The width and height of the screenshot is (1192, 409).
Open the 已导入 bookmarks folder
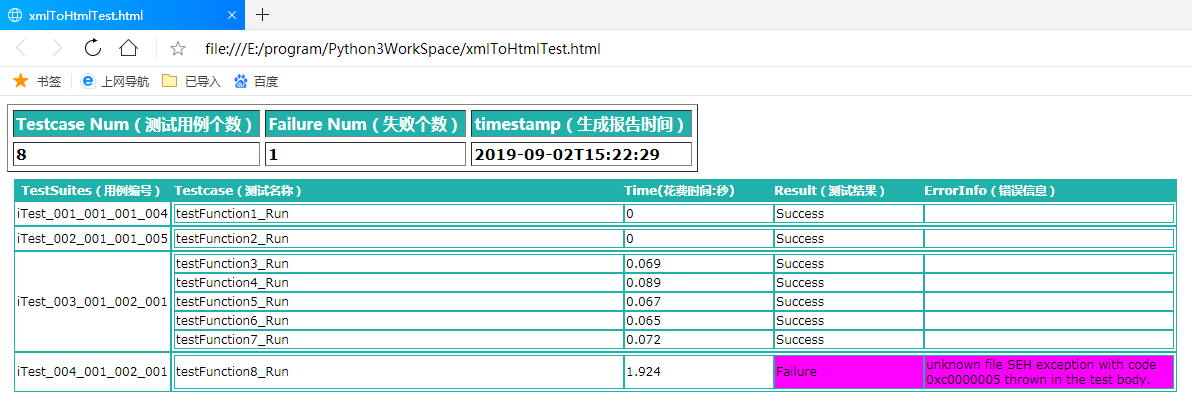191,81
